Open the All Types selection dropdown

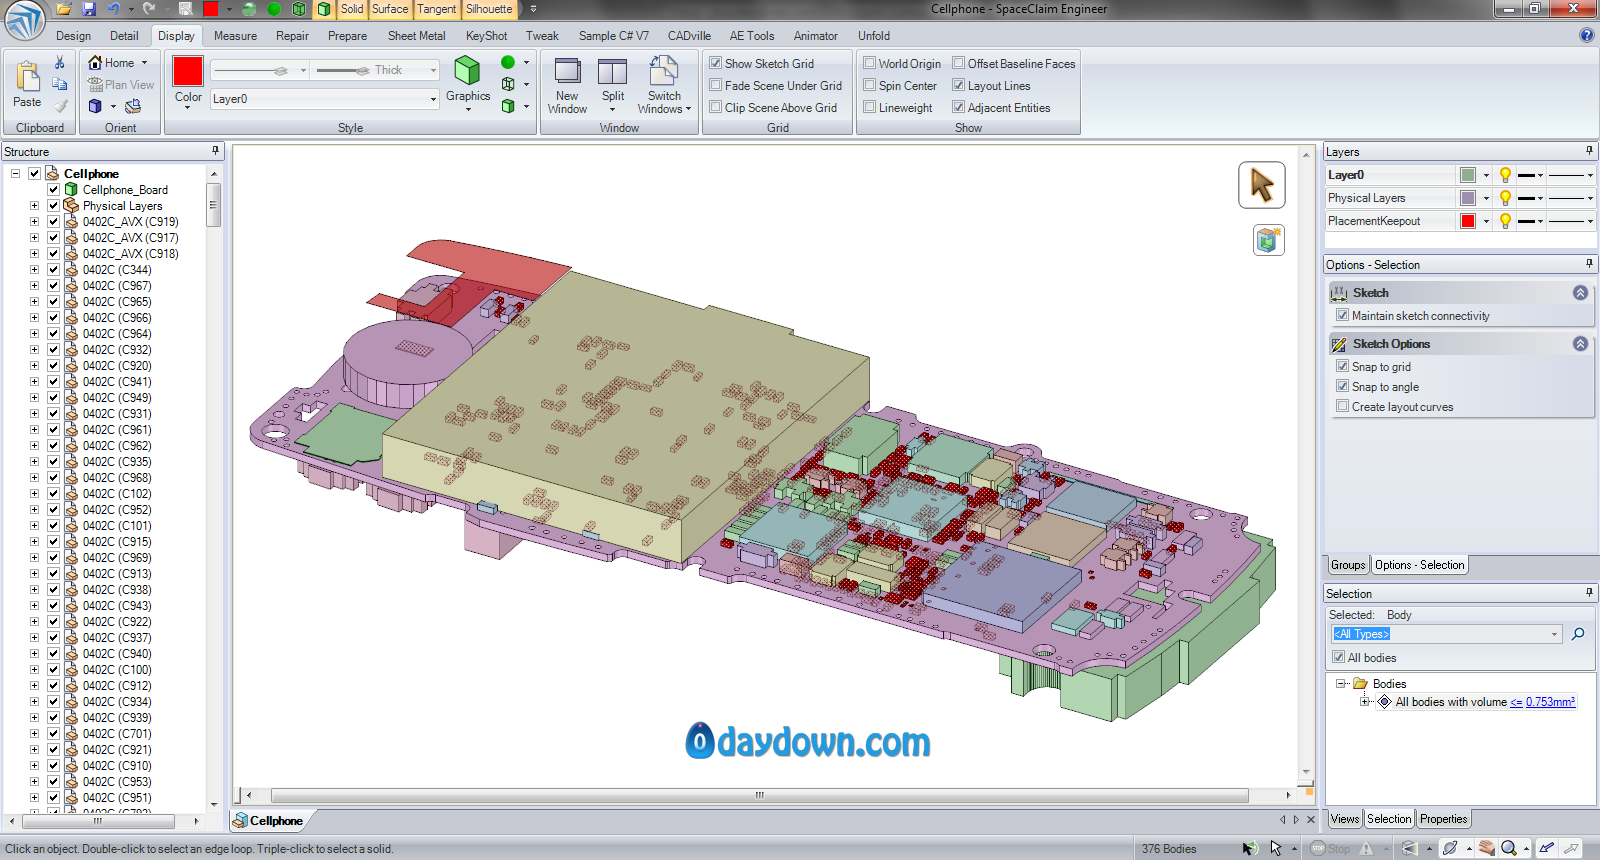coord(1554,634)
